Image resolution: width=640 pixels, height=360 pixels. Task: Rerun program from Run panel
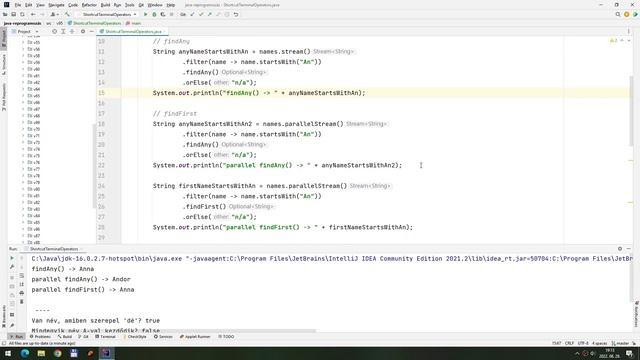pos(12,258)
